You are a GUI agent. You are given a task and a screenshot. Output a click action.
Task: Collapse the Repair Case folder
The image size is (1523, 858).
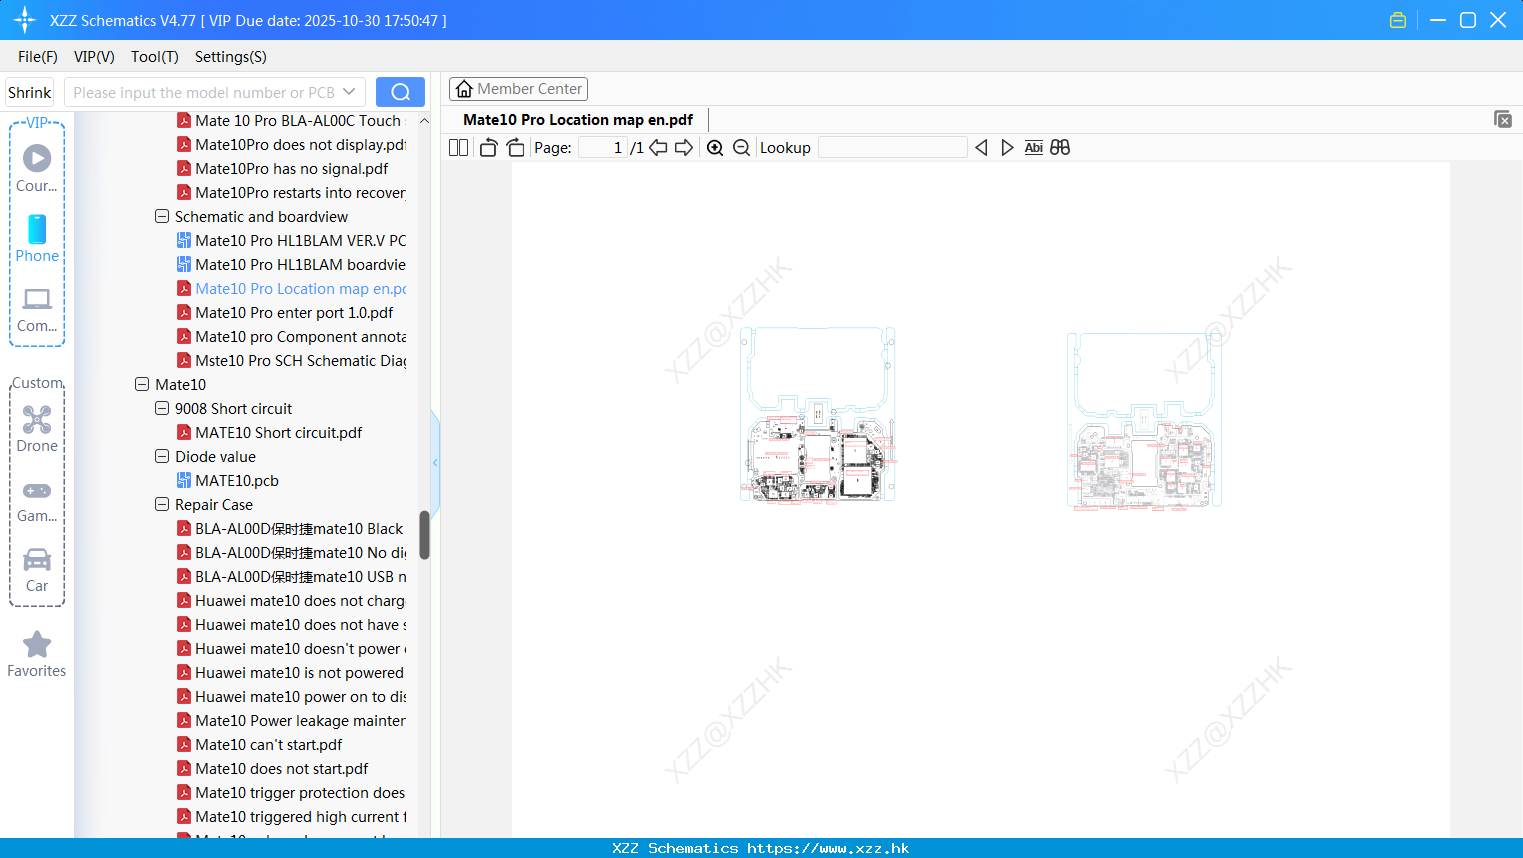pos(162,504)
